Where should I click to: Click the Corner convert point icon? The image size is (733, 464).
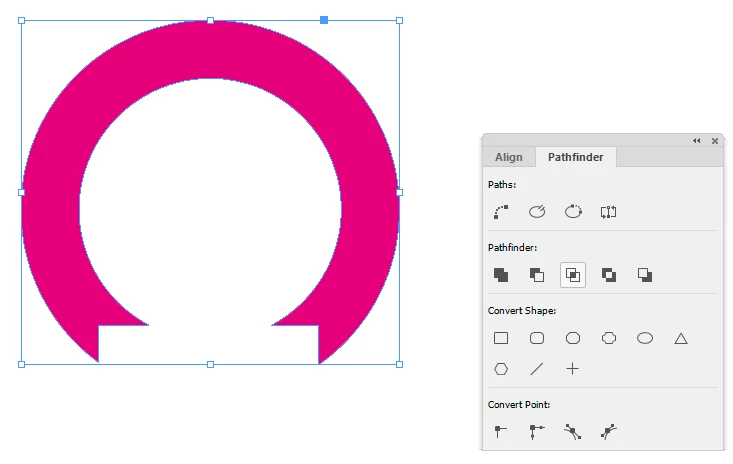click(537, 431)
